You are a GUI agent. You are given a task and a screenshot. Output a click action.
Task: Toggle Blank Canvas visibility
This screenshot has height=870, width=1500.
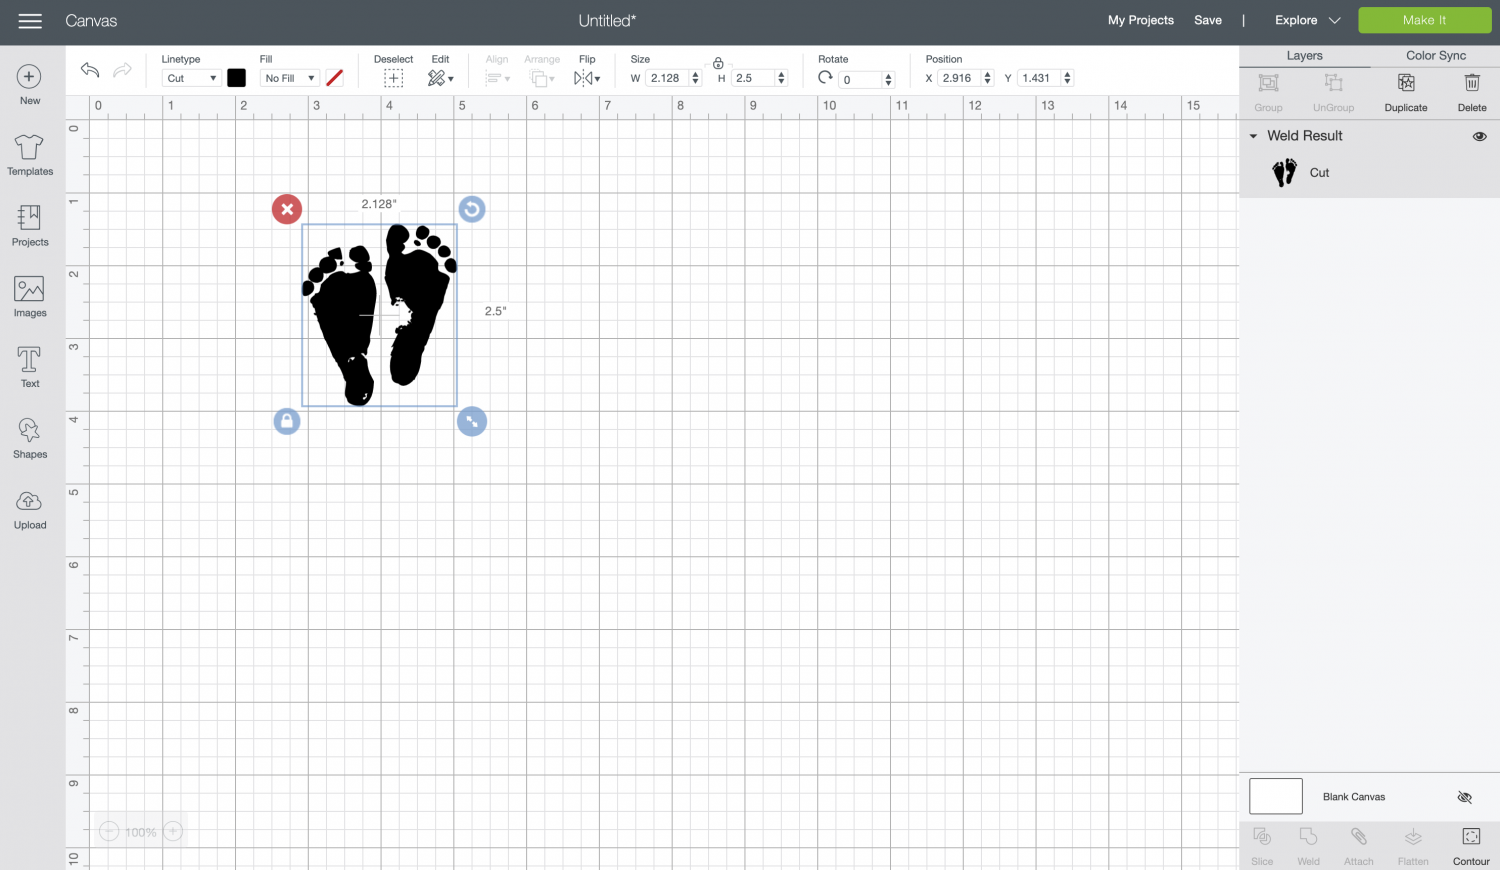click(1464, 797)
